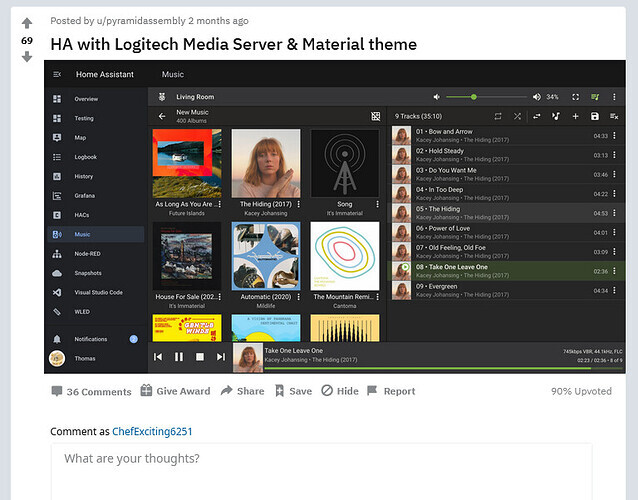638x500 pixels.
Task: Go back from New Music list
Action: [162, 116]
